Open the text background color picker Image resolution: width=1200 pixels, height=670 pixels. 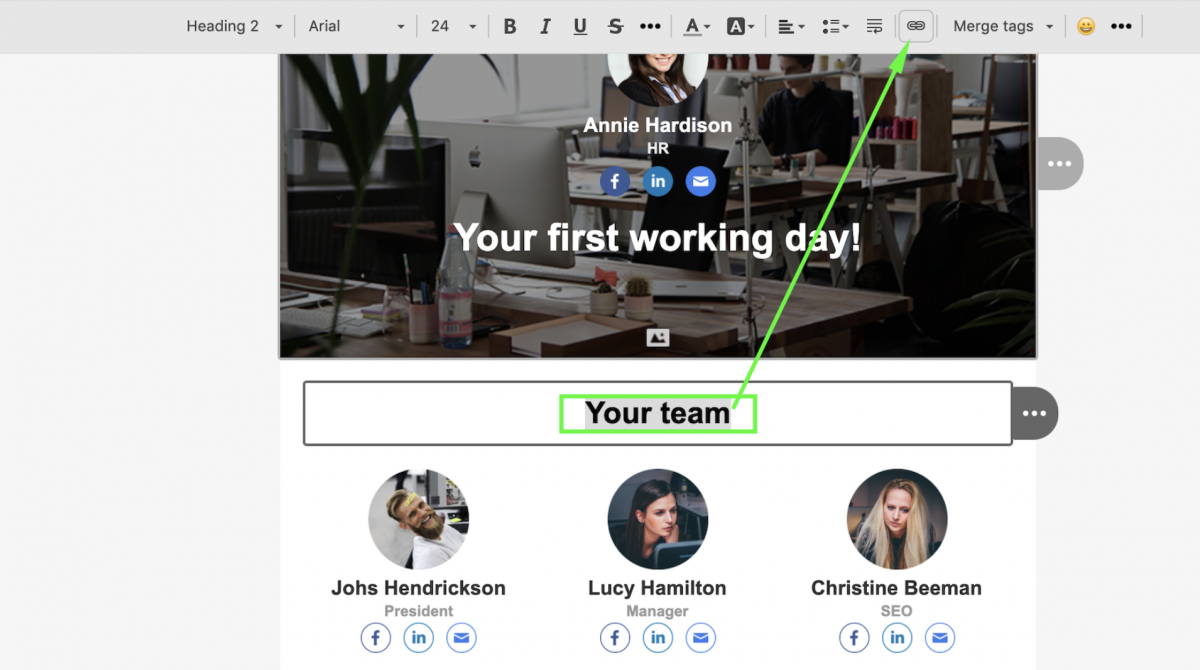[x=740, y=27]
